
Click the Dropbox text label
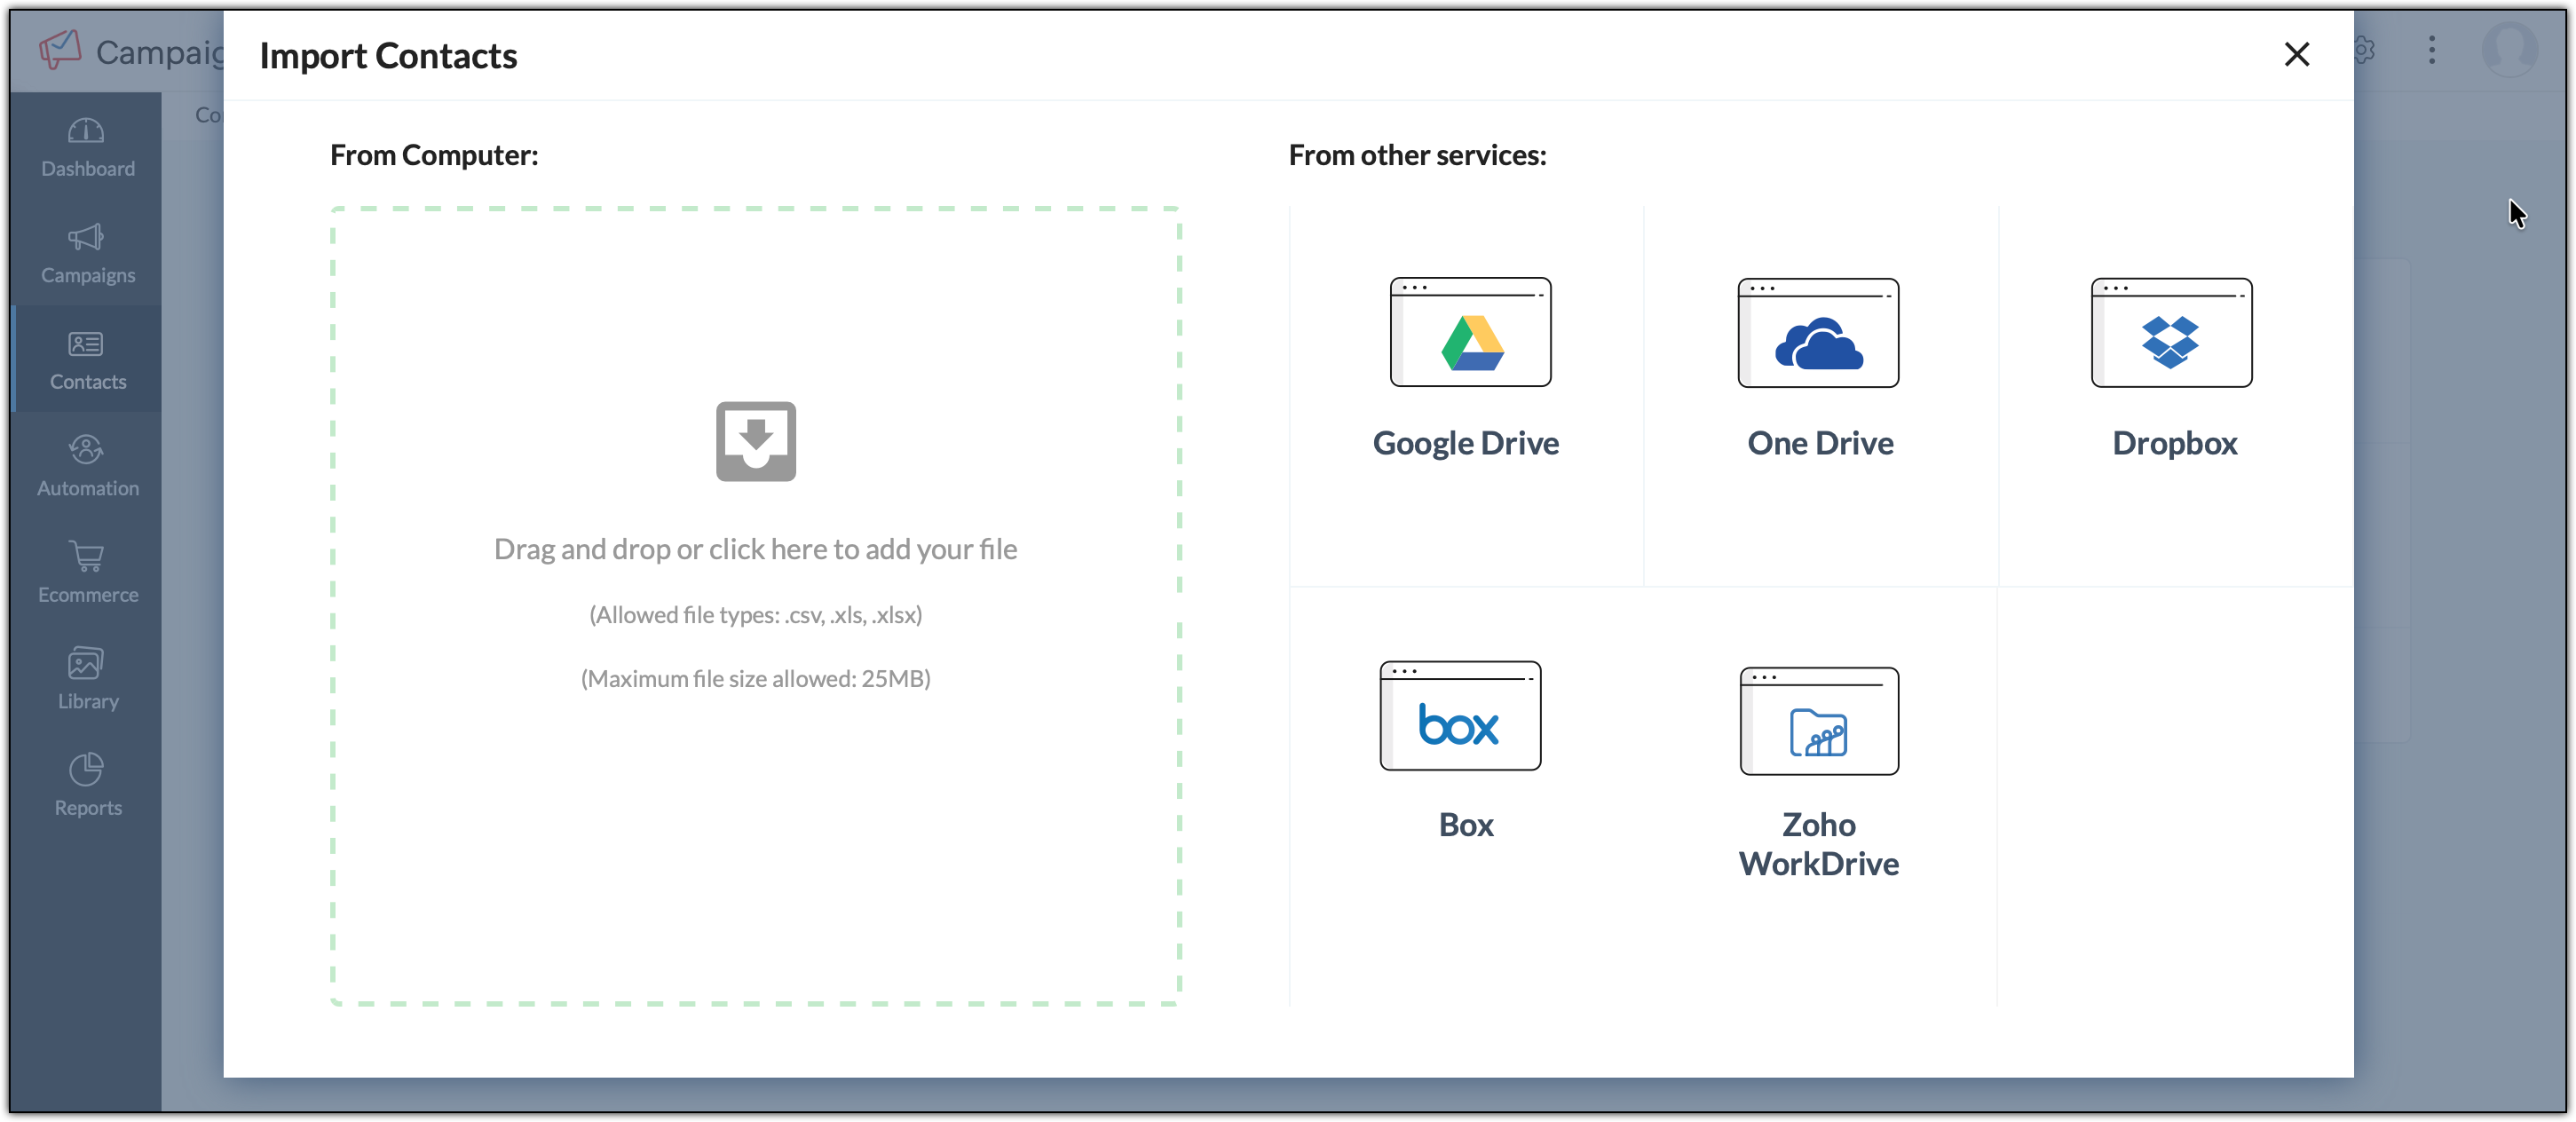pyautogui.click(x=2174, y=443)
